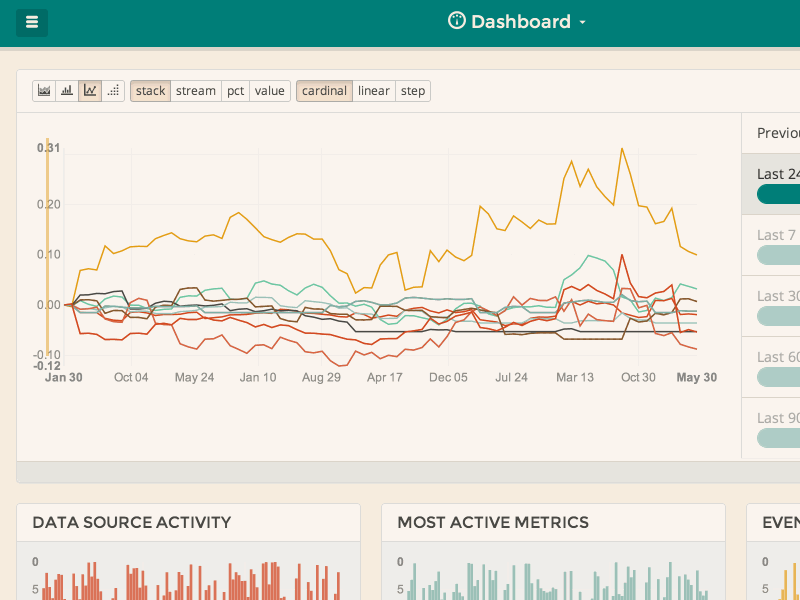Select the scatter plot chart icon
The image size is (800, 600).
point(114,90)
